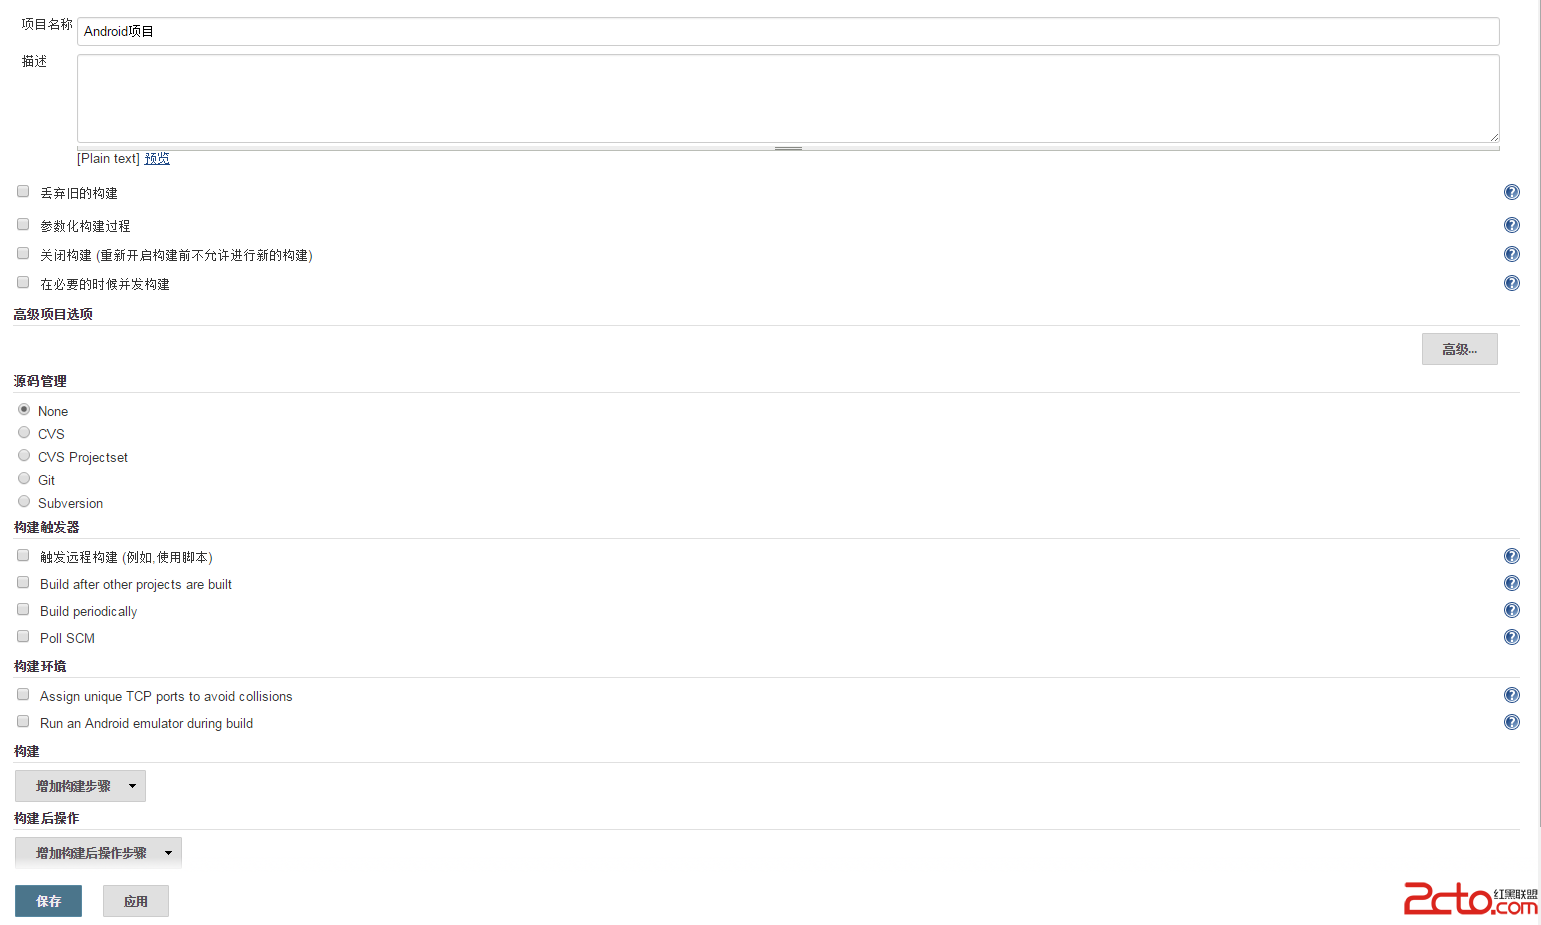This screenshot has width=1541, height=925.
Task: Open the 增加构建步骤 dropdown
Action: pos(80,786)
